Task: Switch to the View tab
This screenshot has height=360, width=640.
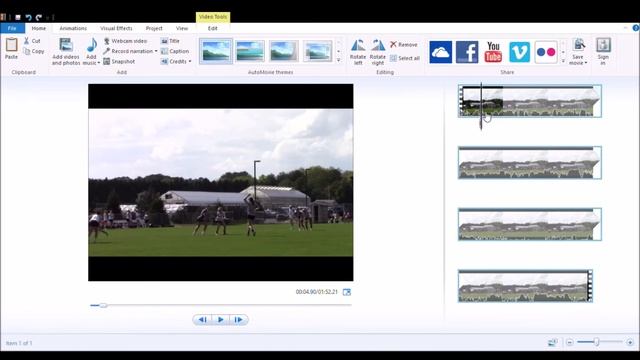Action: (182, 28)
